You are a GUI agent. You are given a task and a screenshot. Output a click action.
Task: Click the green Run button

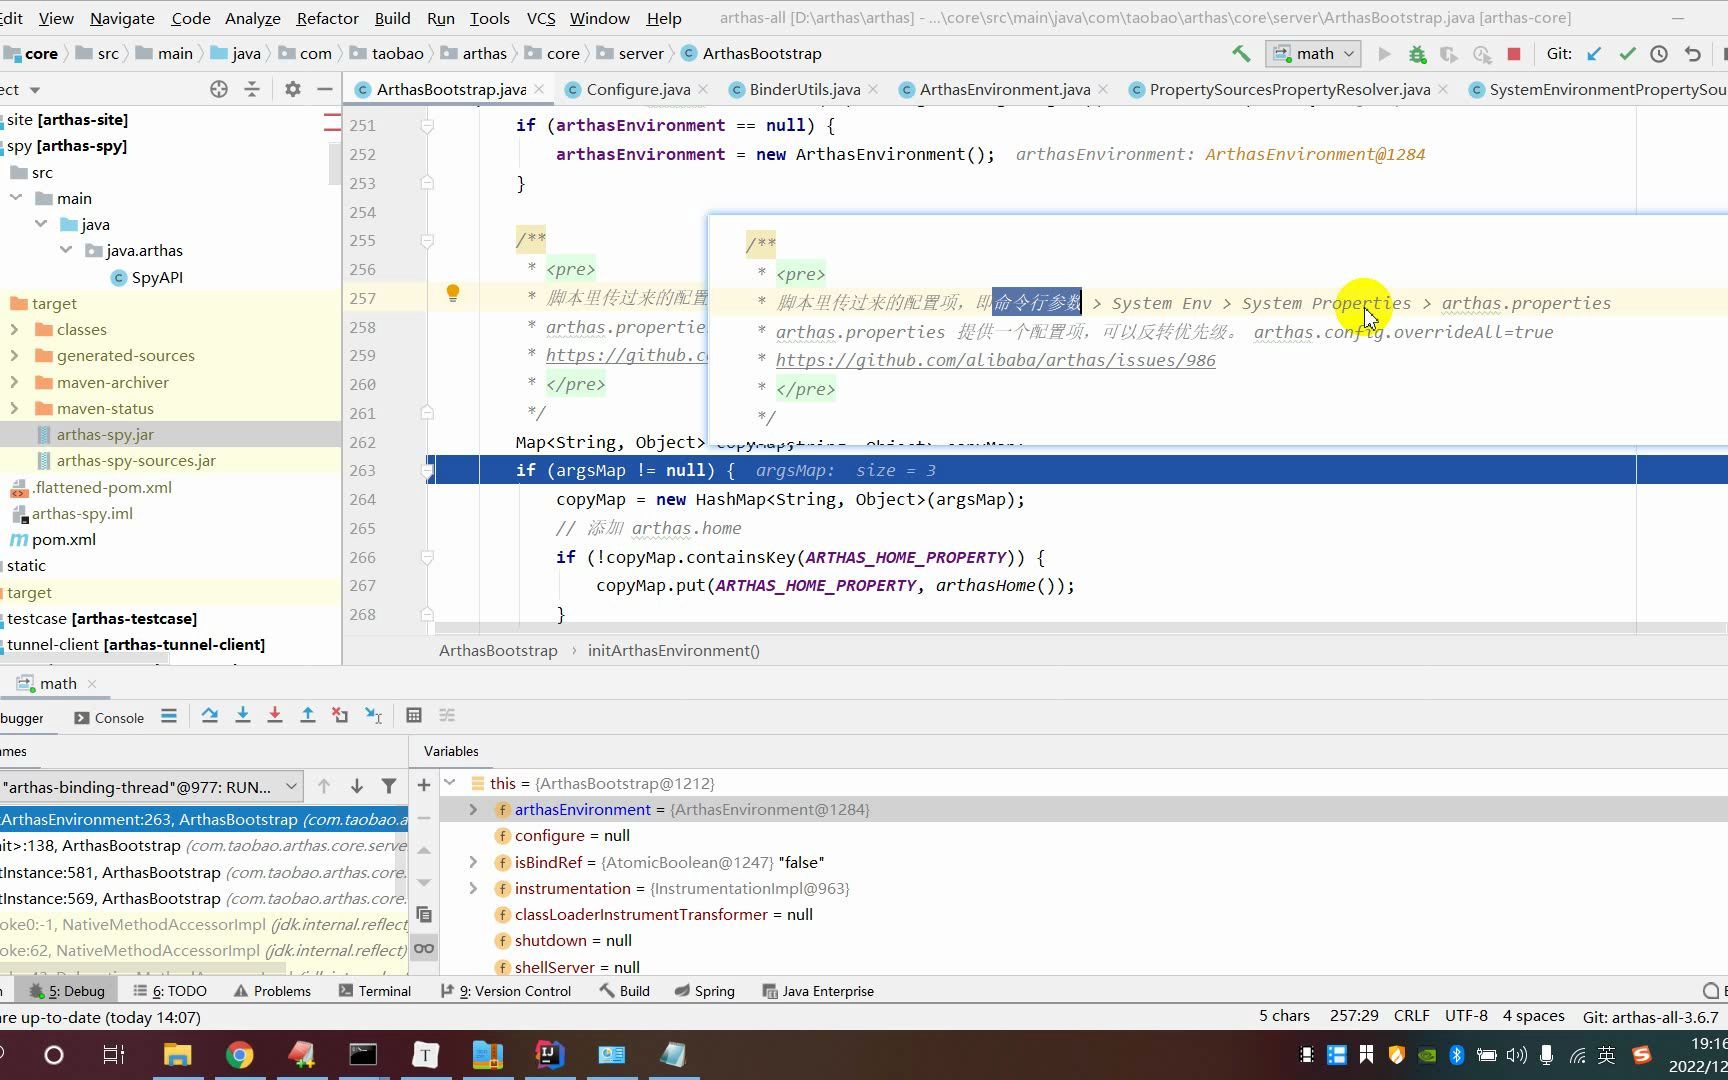(x=1384, y=54)
